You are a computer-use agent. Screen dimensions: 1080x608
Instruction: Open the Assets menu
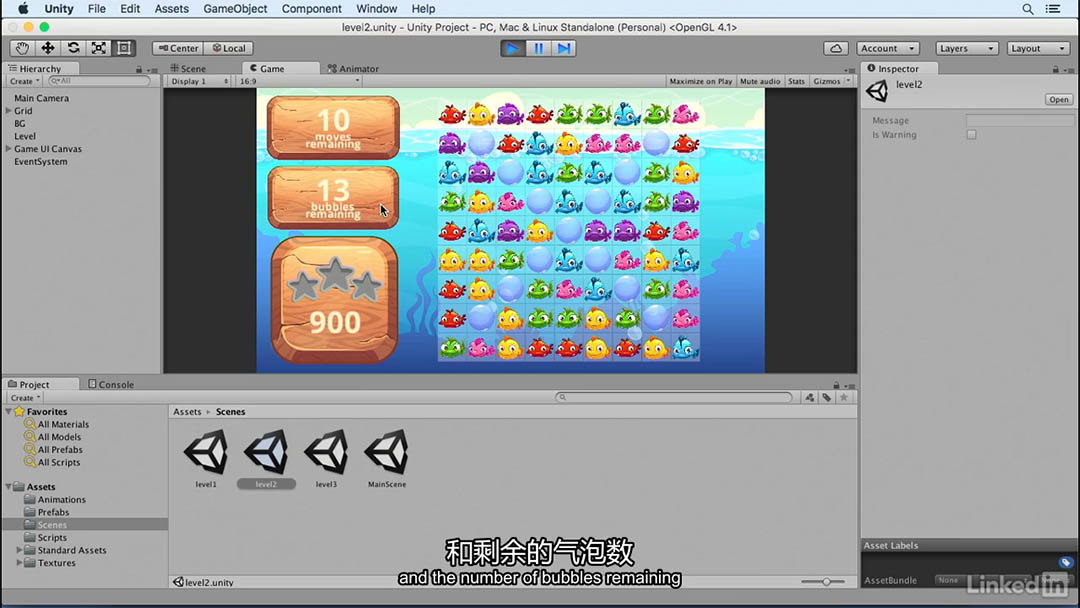click(172, 9)
